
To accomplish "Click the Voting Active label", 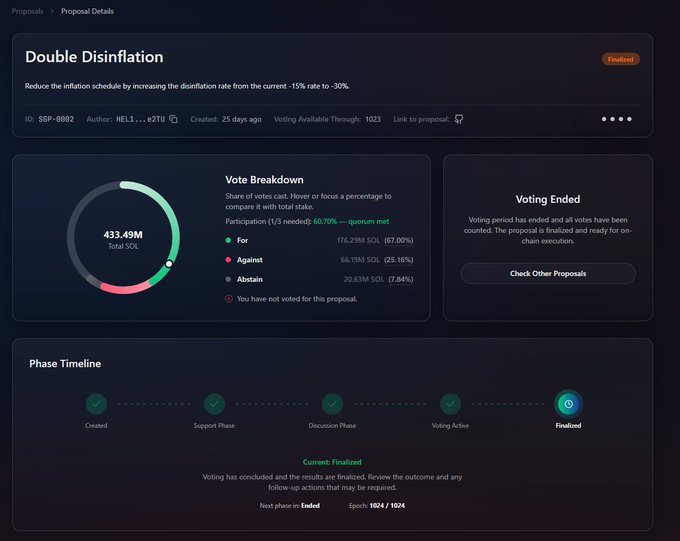I will click(450, 426).
